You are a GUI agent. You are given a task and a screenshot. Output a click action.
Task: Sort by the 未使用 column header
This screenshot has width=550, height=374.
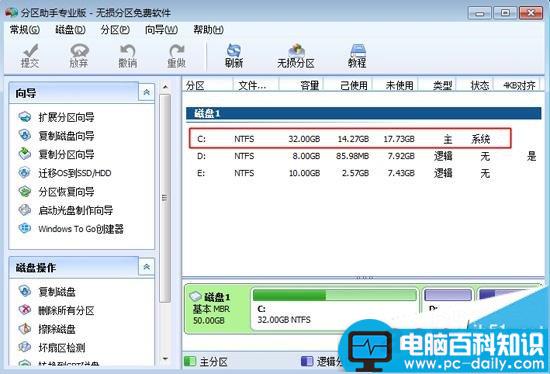click(x=396, y=85)
